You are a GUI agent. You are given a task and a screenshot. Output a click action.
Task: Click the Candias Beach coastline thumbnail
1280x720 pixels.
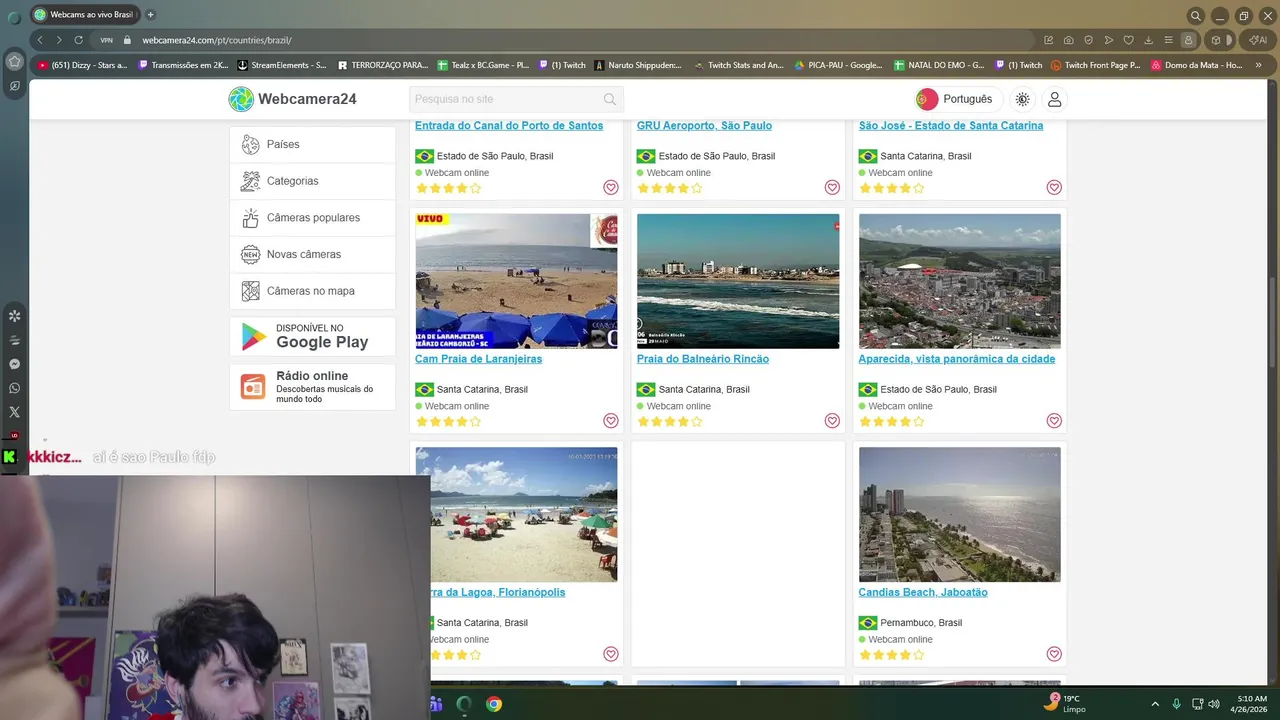(x=959, y=514)
